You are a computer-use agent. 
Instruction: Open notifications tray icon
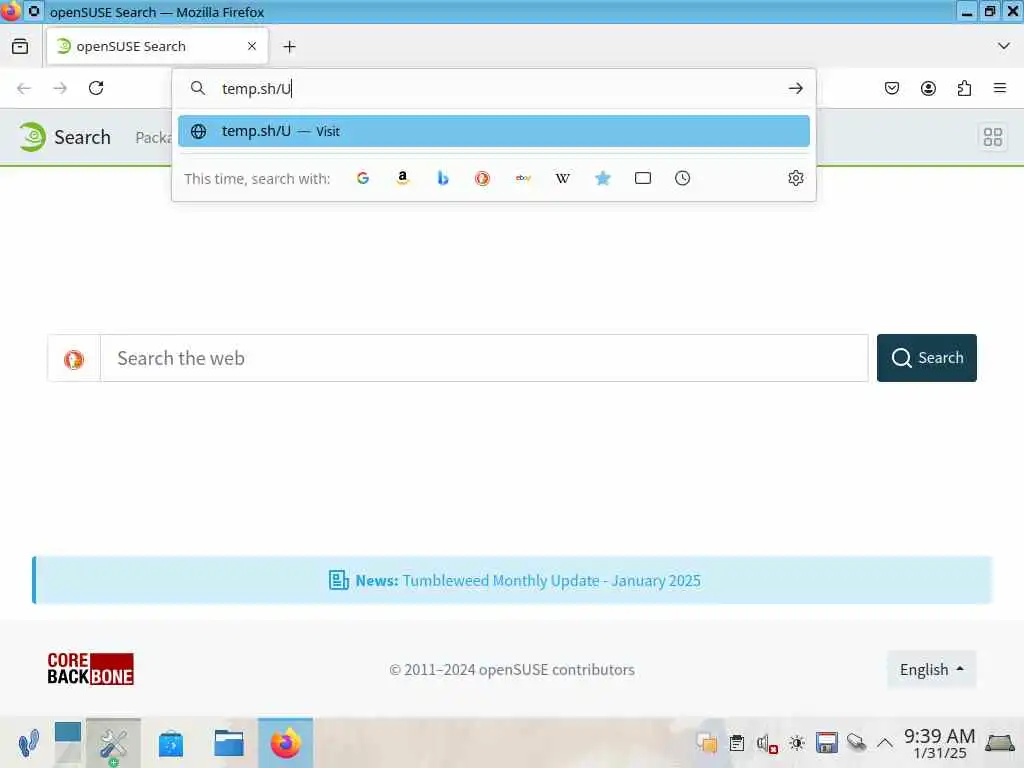[x=707, y=743]
